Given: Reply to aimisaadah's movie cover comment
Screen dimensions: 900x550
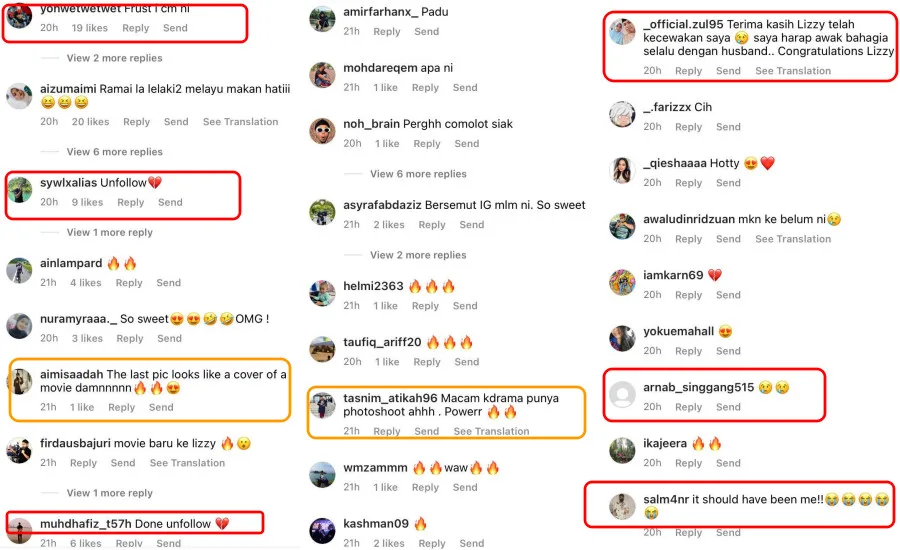Looking at the screenshot, I should tap(121, 407).
